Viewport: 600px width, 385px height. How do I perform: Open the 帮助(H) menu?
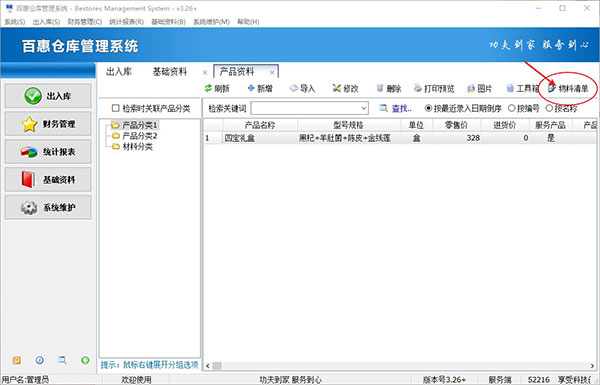[248, 22]
